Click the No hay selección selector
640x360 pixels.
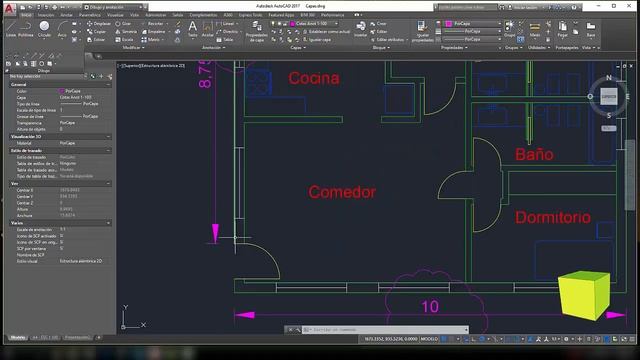point(47,76)
